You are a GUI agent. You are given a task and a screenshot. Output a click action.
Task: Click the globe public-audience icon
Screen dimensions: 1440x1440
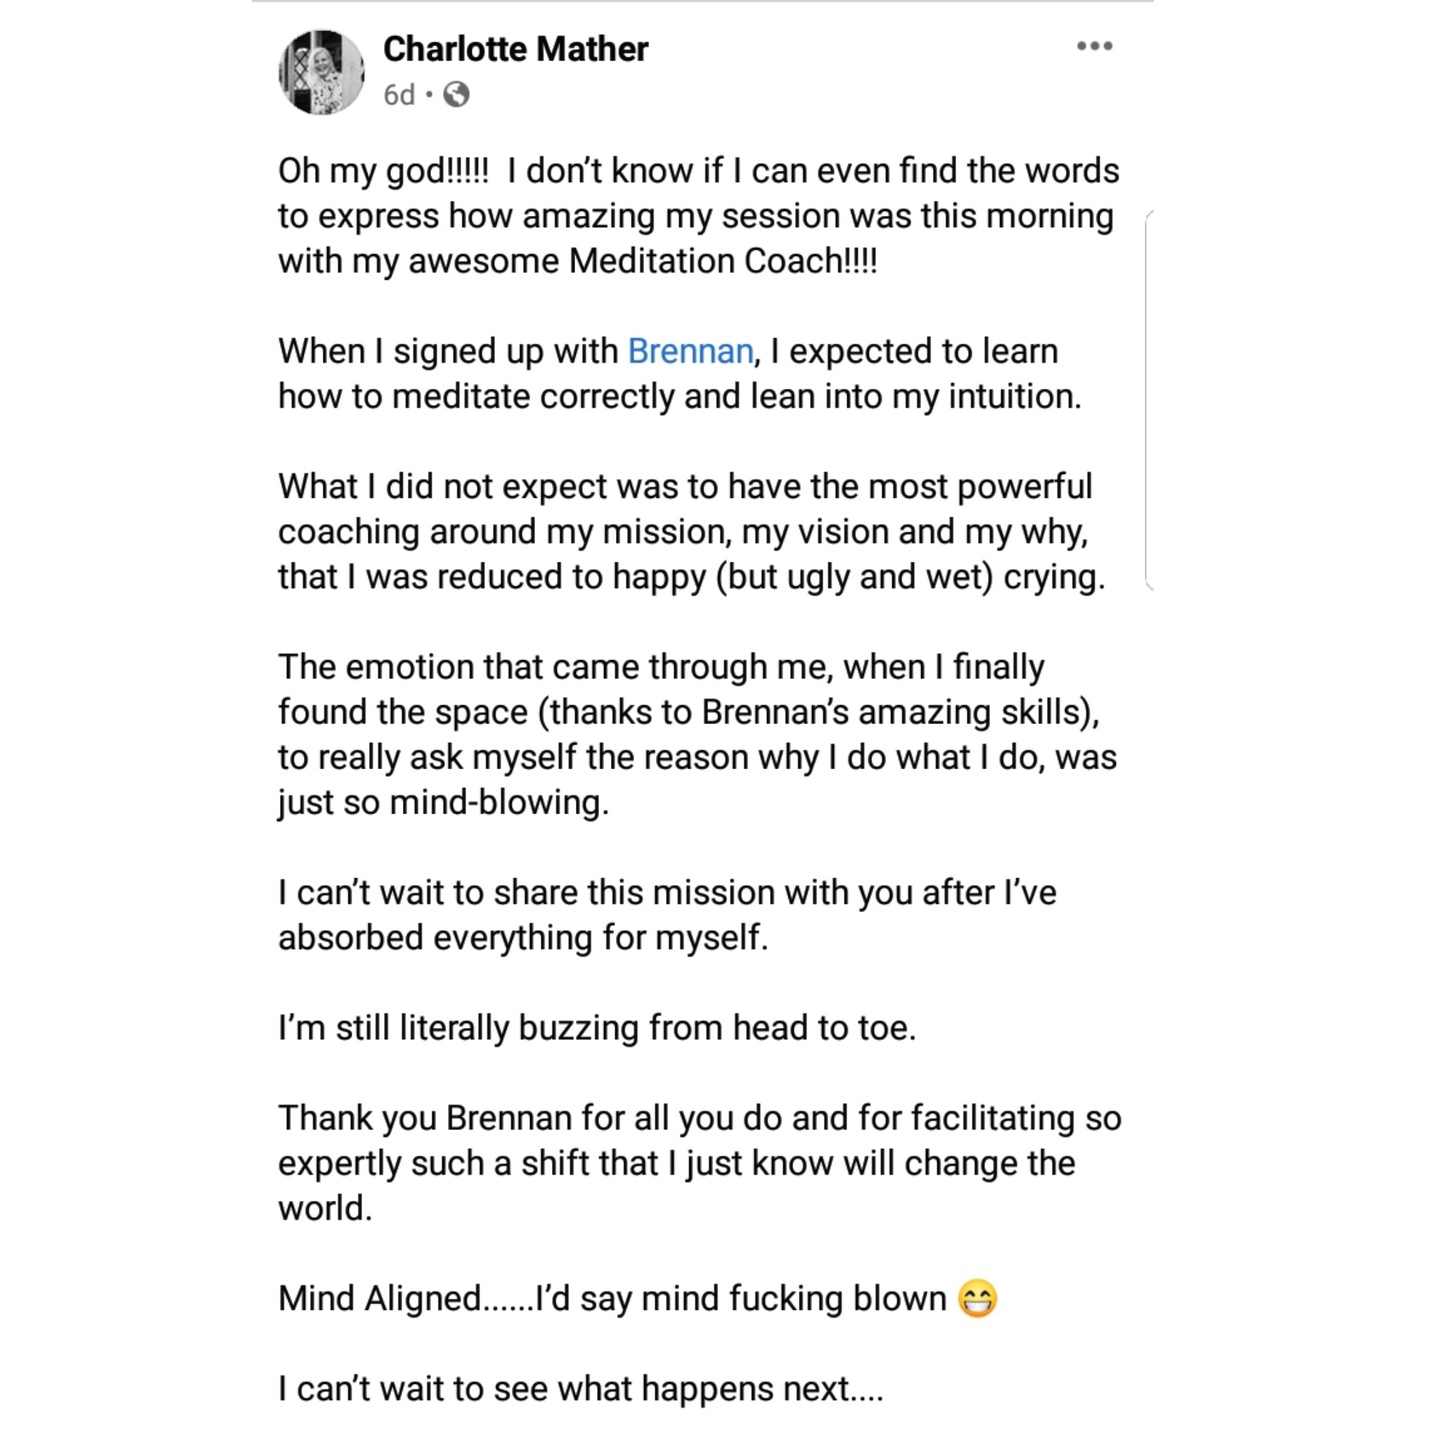pyautogui.click(x=456, y=95)
